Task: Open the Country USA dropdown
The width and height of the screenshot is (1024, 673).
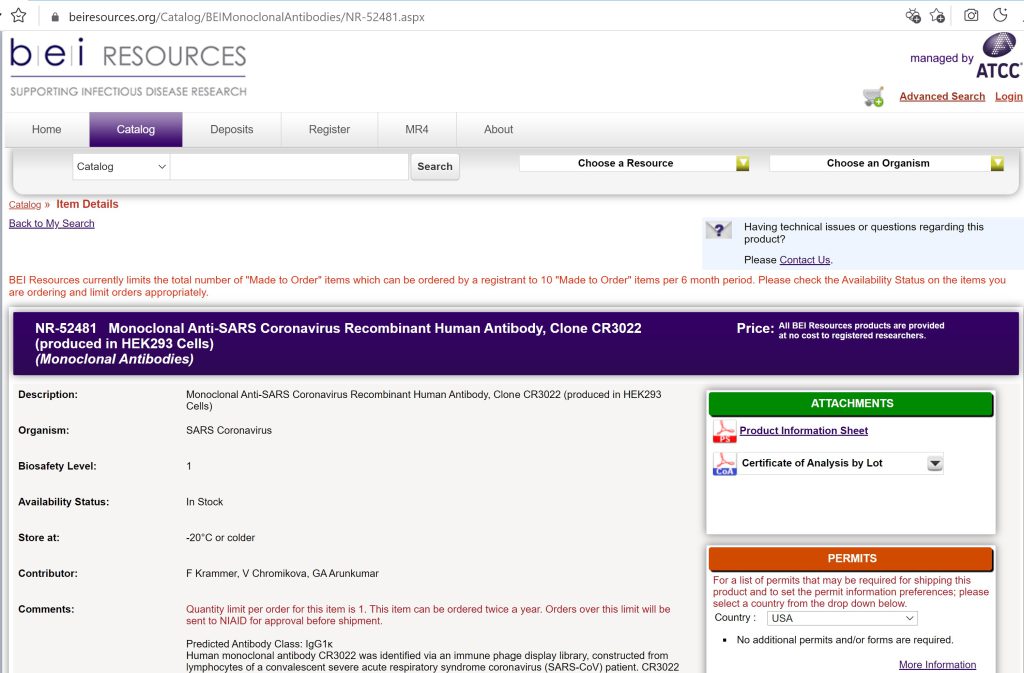Action: tap(842, 618)
